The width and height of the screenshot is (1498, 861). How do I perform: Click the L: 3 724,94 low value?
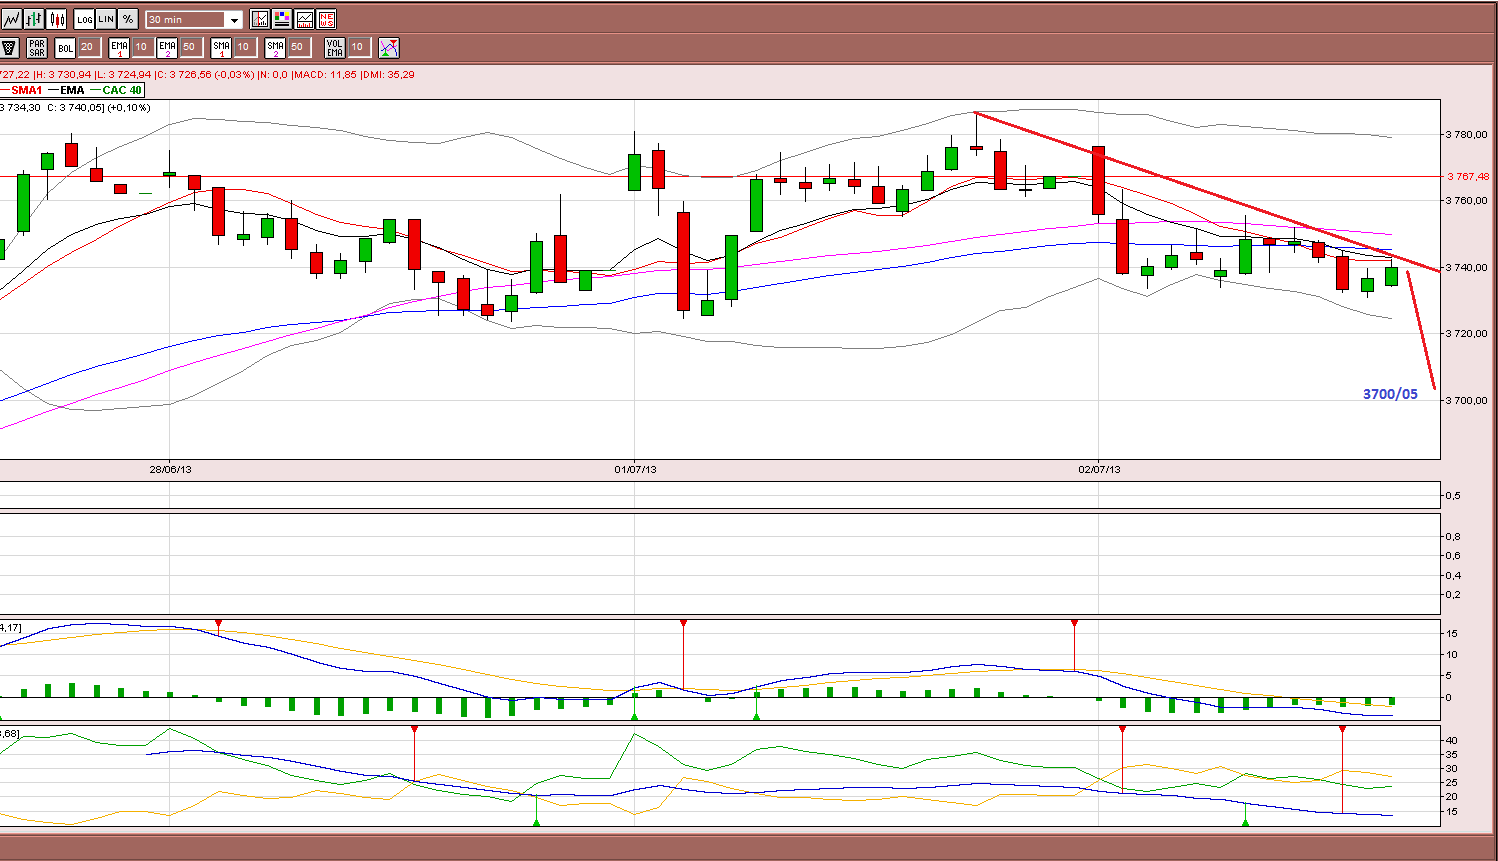[x=124, y=74]
